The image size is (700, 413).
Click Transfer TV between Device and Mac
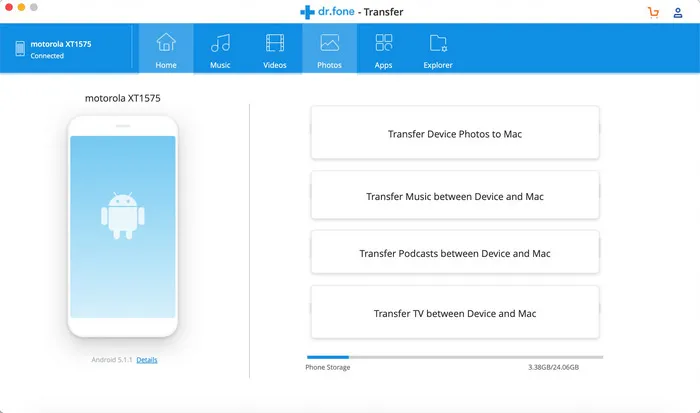click(x=455, y=312)
